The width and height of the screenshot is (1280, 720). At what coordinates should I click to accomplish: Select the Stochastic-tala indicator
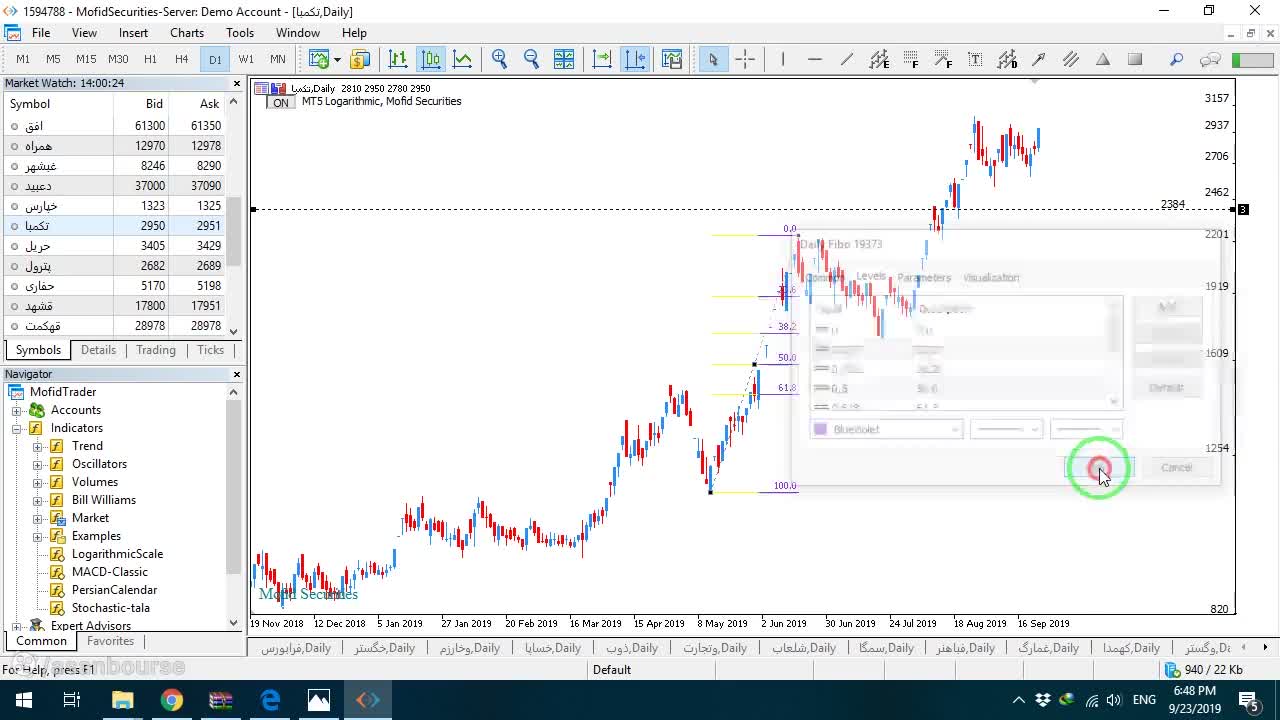coord(111,608)
